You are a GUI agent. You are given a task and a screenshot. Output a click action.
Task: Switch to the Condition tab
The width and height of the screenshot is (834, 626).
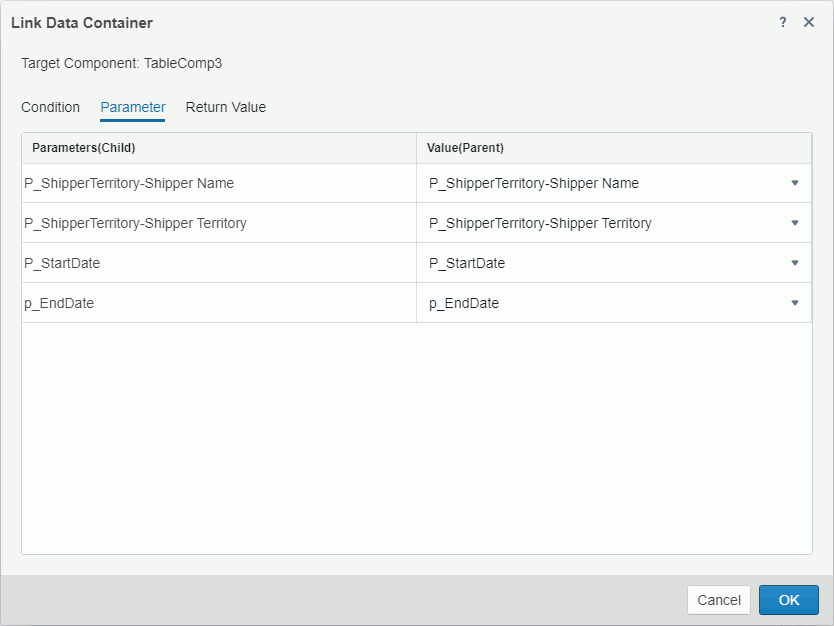50,107
